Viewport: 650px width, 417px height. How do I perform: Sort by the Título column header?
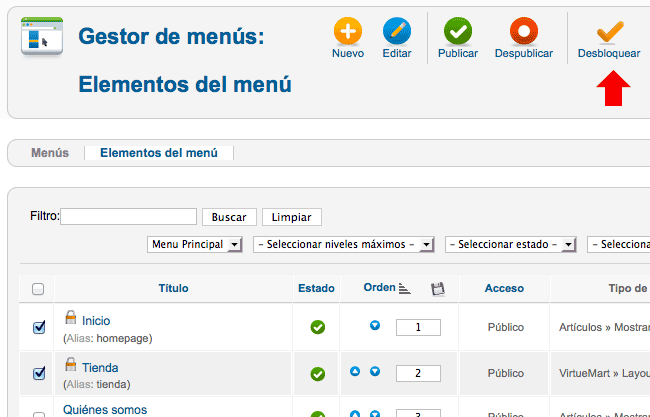(173, 289)
